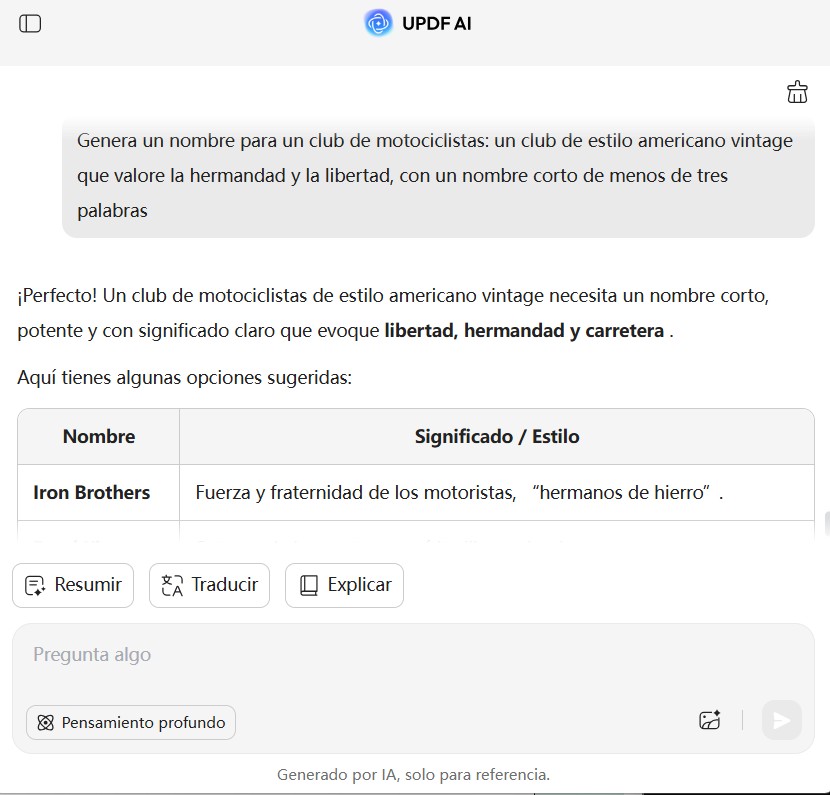Click the Resumir quick action

point(73,585)
